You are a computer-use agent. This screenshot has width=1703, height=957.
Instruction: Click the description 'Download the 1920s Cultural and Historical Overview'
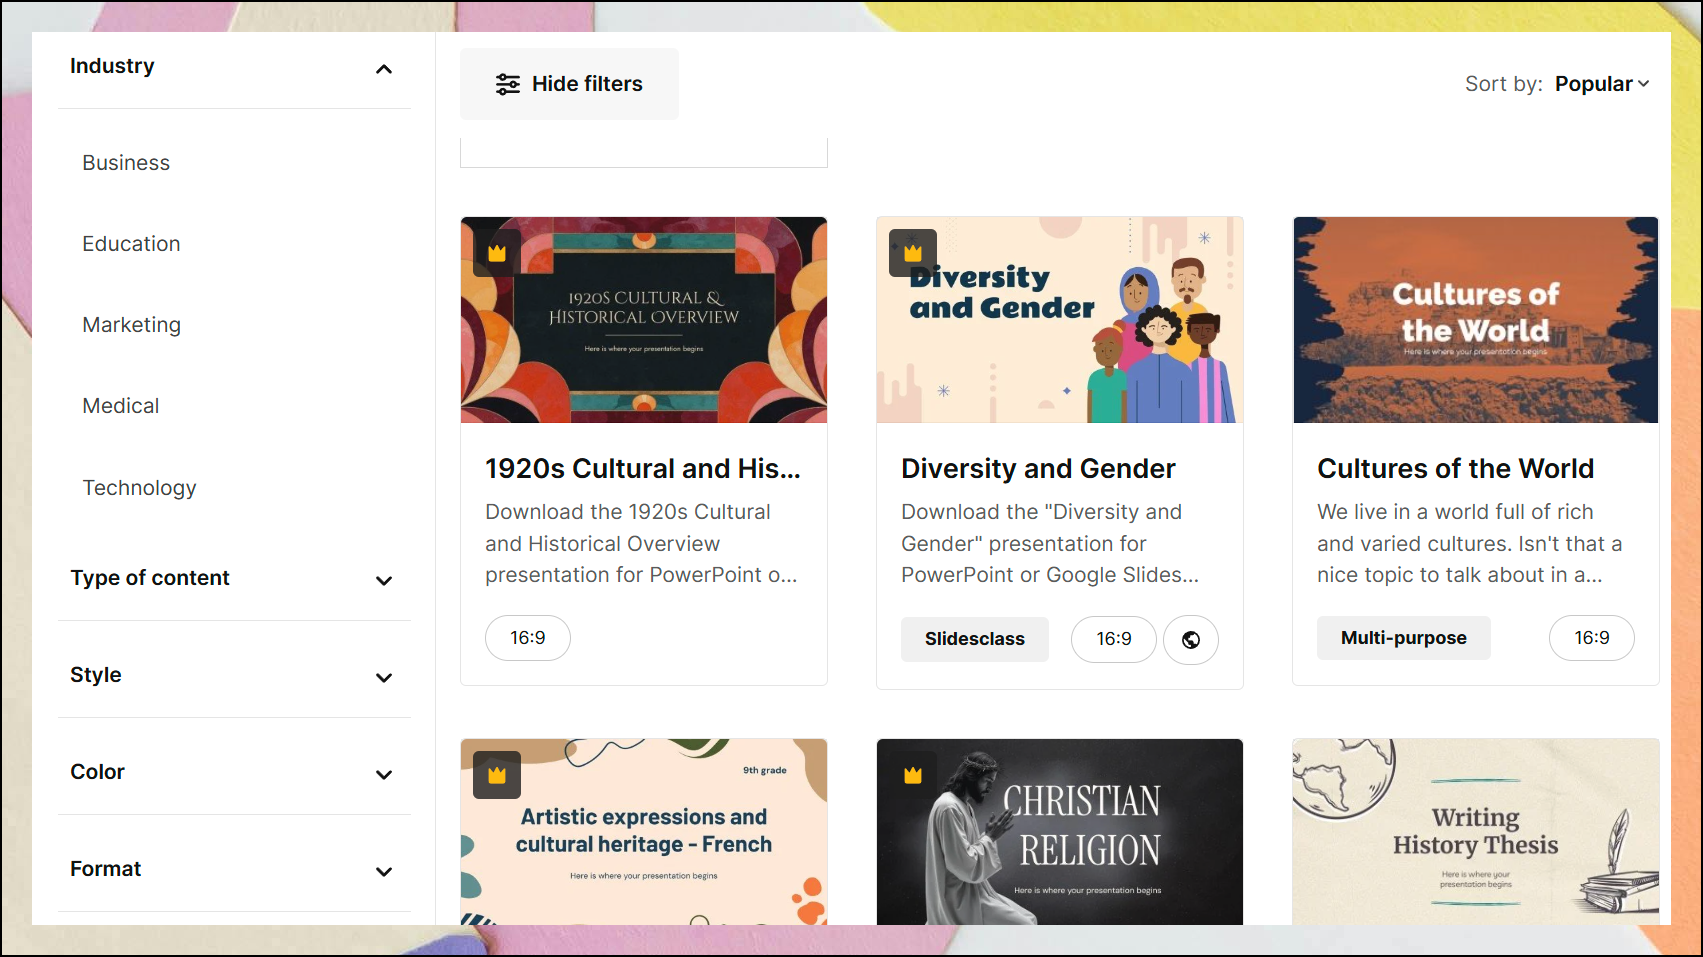click(641, 543)
